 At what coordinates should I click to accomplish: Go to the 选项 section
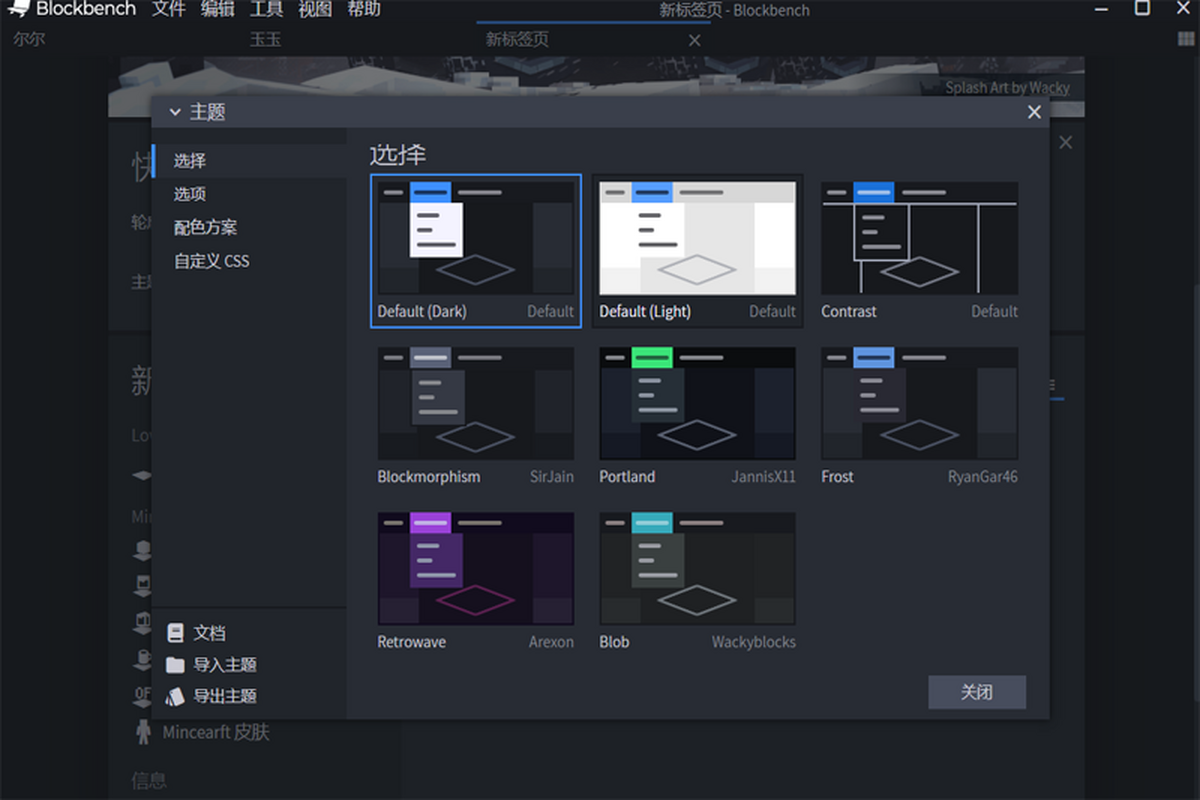190,194
